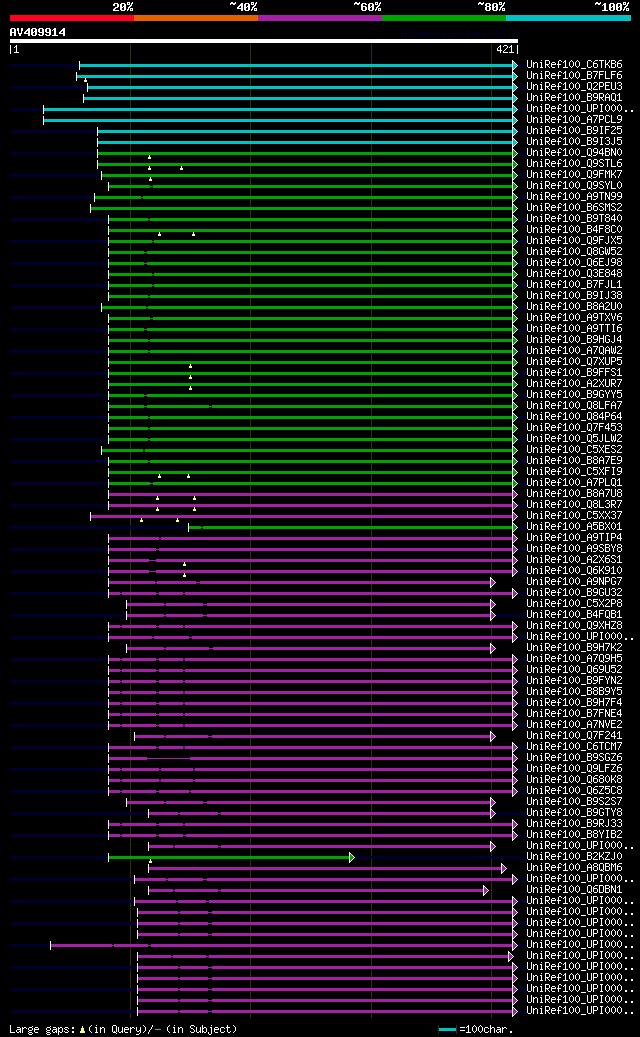Click the hit label UniRef100_Q8GW52
This screenshot has width=640, height=1037.
tap(574, 251)
